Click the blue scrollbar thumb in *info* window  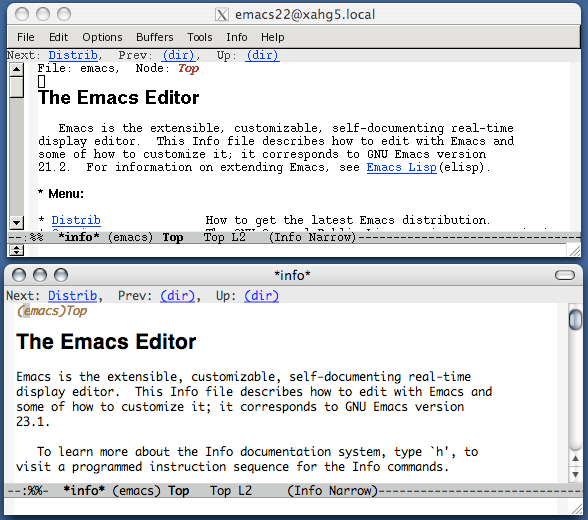pos(575,320)
